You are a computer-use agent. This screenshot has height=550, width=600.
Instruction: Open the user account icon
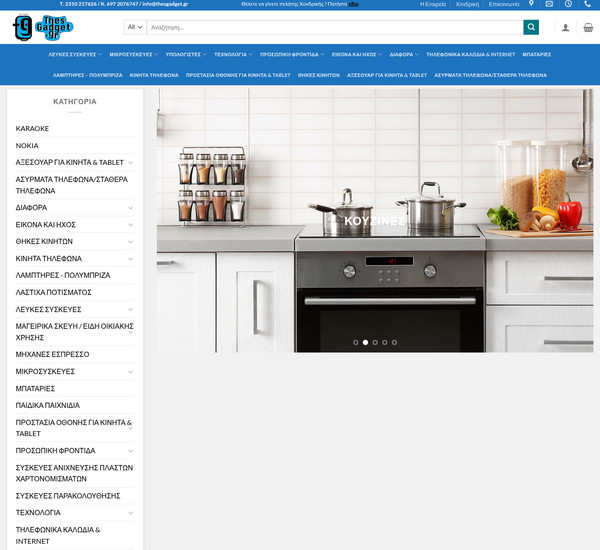click(565, 28)
